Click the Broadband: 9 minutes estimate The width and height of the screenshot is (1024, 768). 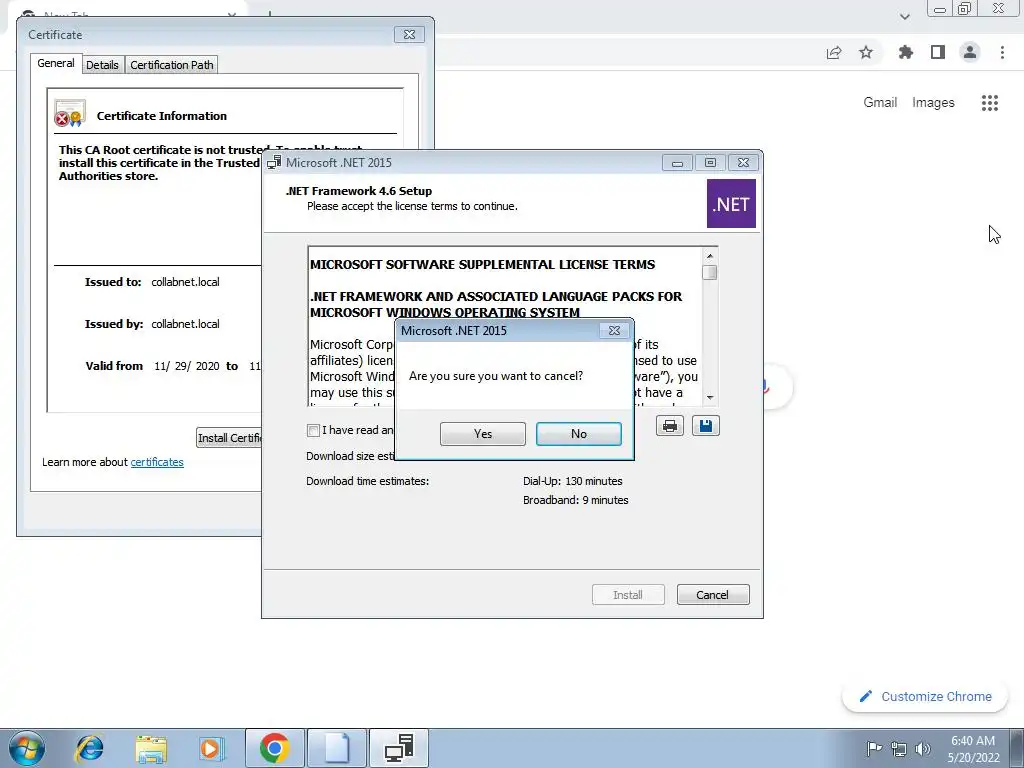(x=575, y=500)
